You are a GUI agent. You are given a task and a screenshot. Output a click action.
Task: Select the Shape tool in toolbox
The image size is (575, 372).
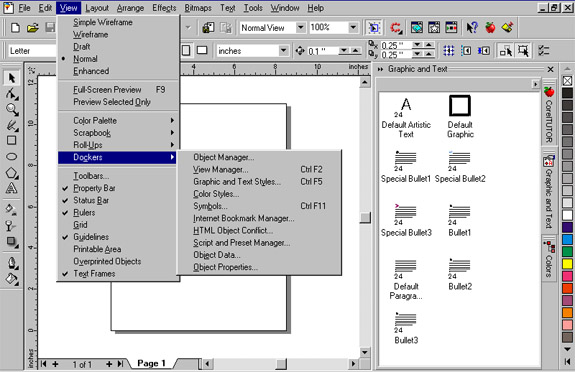[11, 94]
